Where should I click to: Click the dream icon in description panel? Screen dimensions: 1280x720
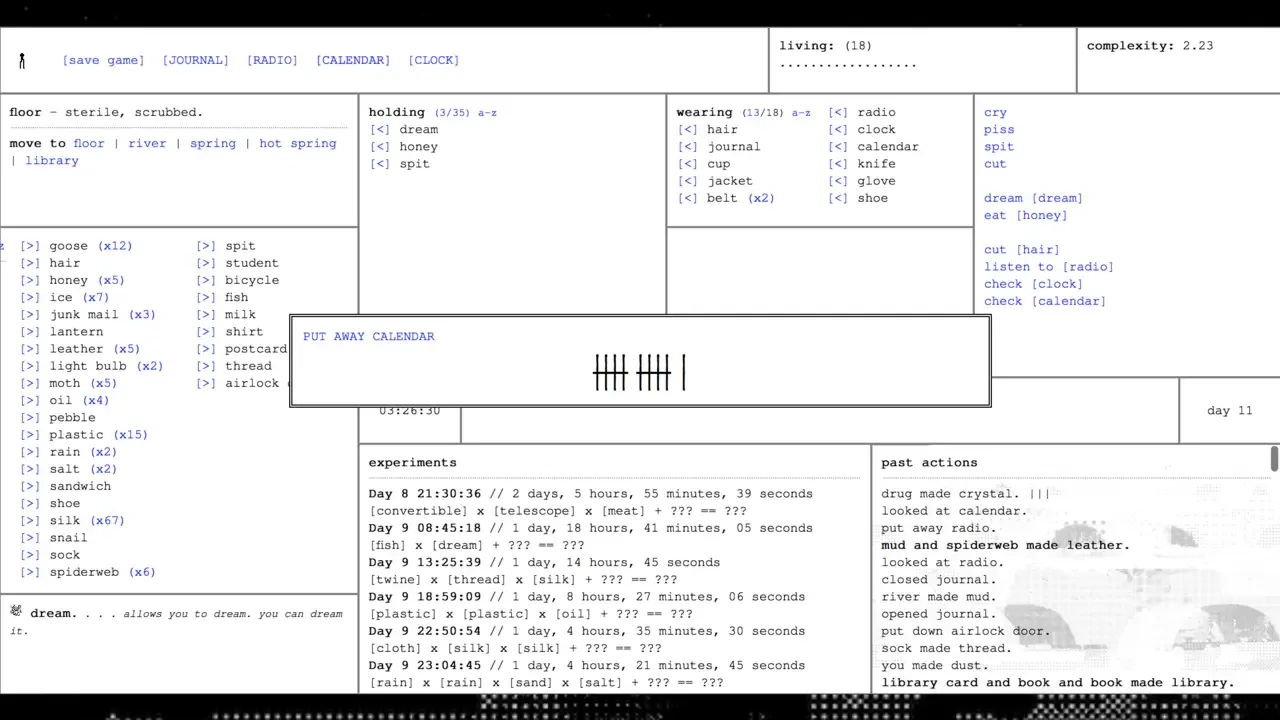[16, 611]
